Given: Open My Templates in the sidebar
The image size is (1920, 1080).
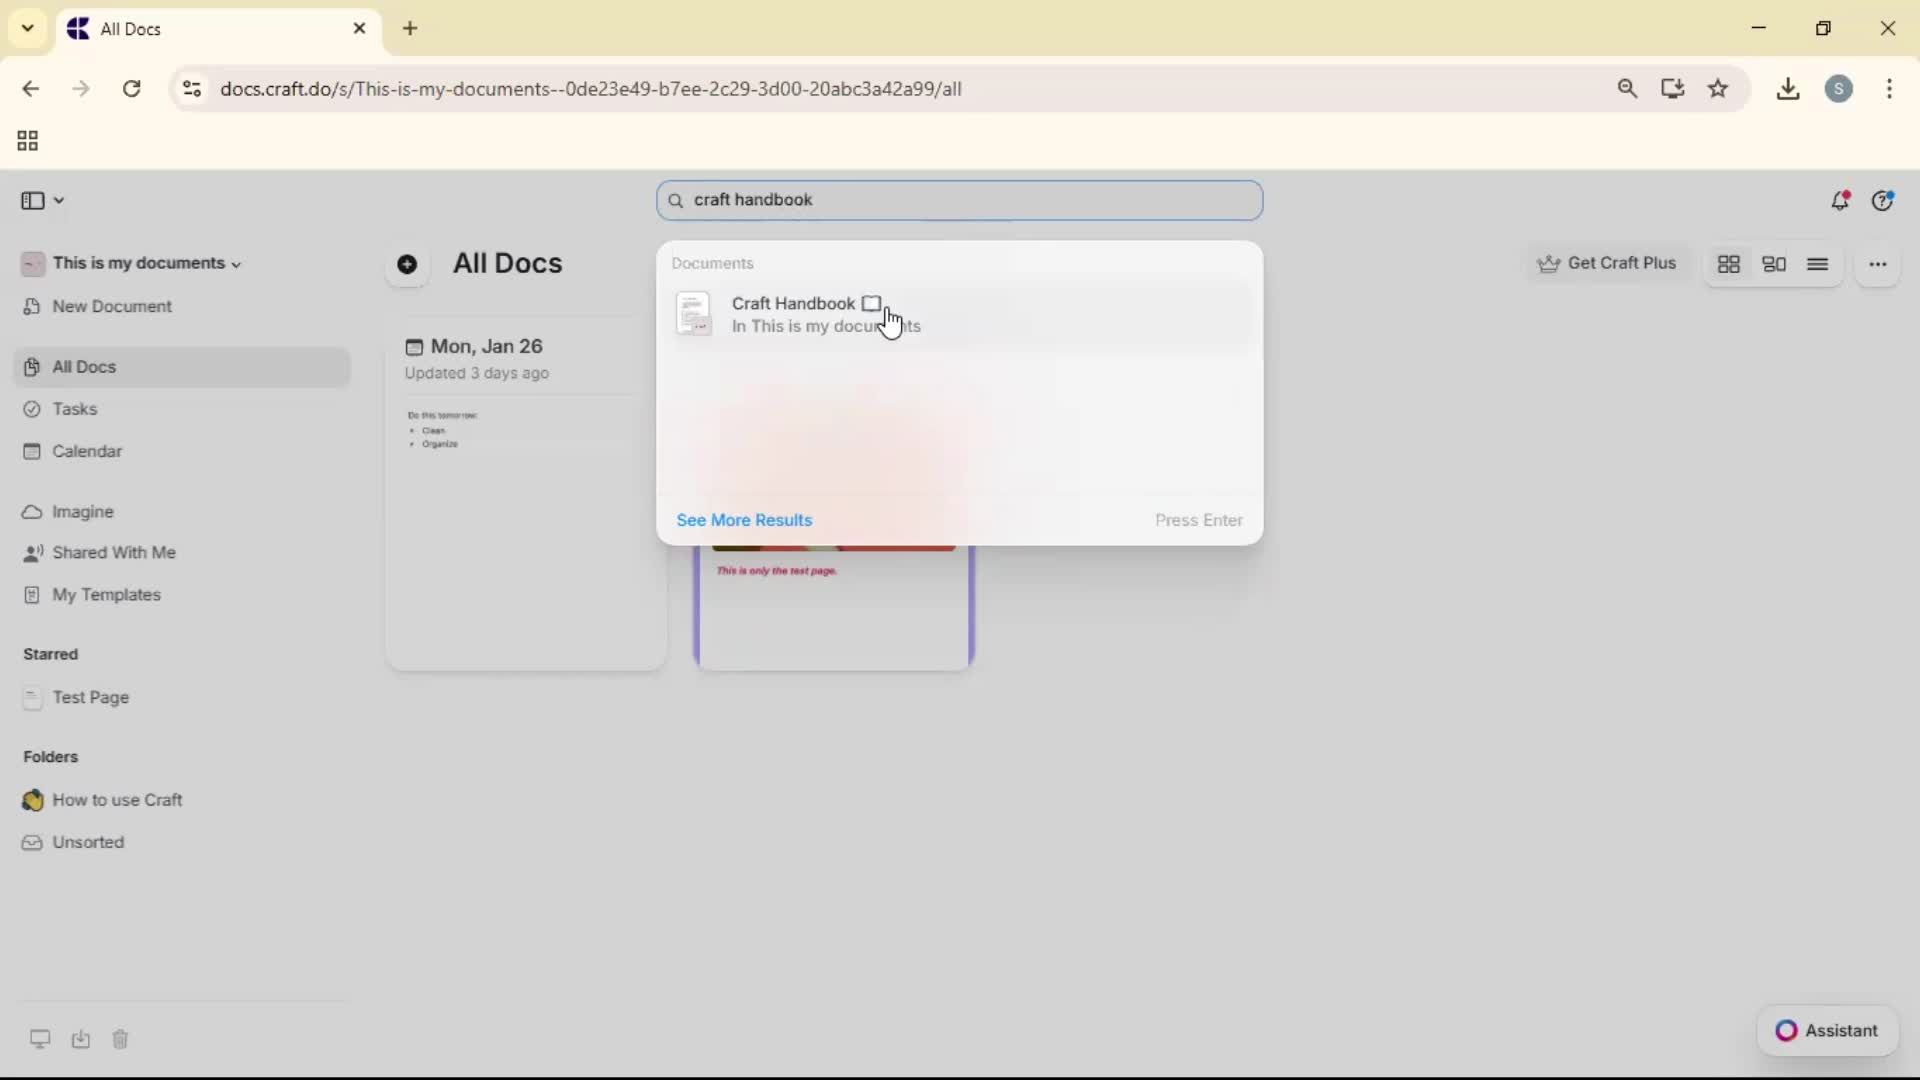Looking at the screenshot, I should 107,595.
